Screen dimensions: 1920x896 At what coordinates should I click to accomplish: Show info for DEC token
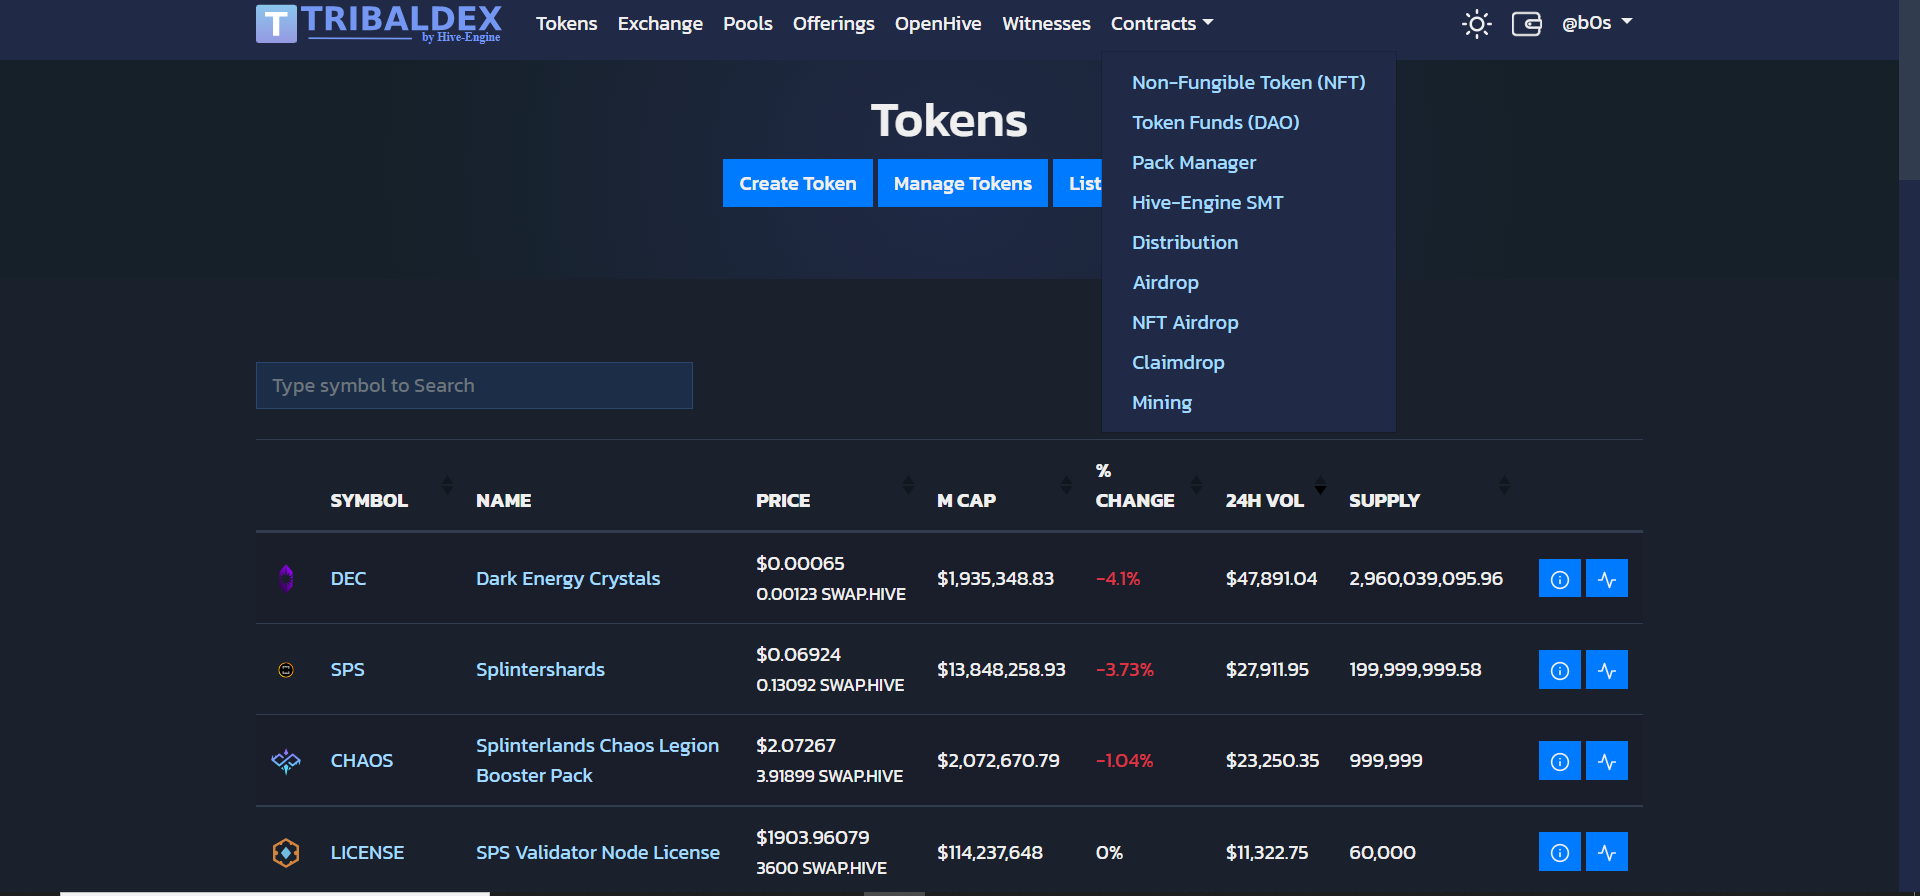pyautogui.click(x=1559, y=578)
